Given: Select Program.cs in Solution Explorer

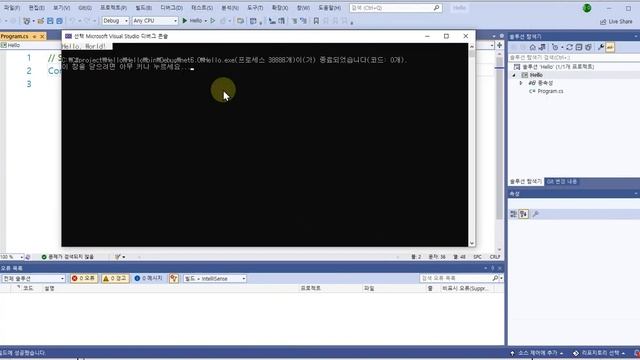Looking at the screenshot, I should (x=550, y=91).
